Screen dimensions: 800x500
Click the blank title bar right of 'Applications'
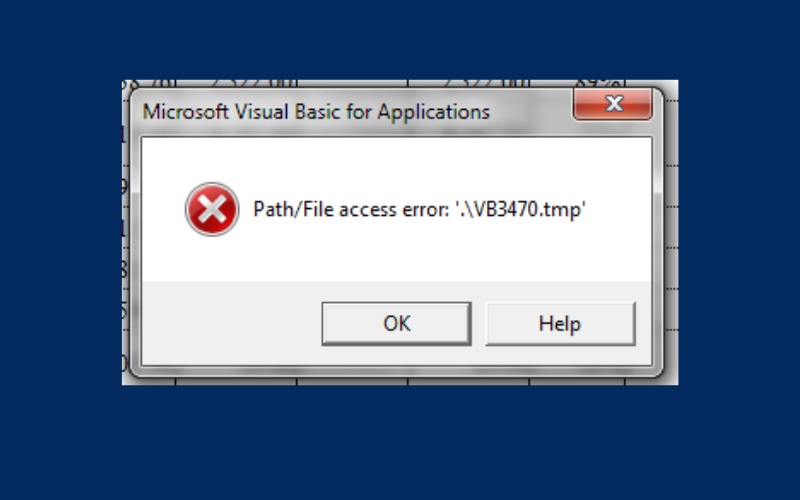click(530, 111)
